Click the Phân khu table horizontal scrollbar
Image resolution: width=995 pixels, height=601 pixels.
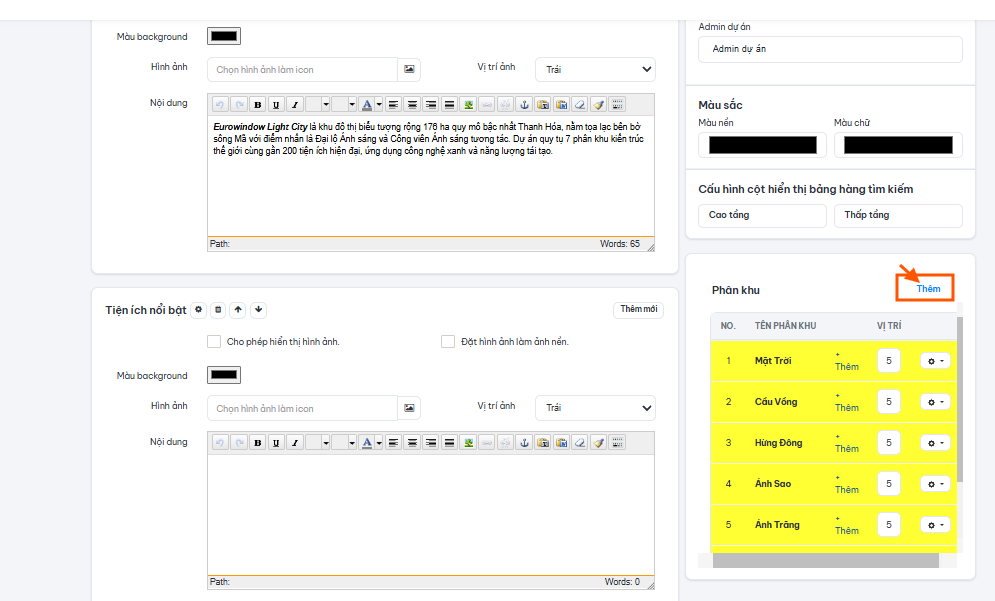click(x=826, y=560)
